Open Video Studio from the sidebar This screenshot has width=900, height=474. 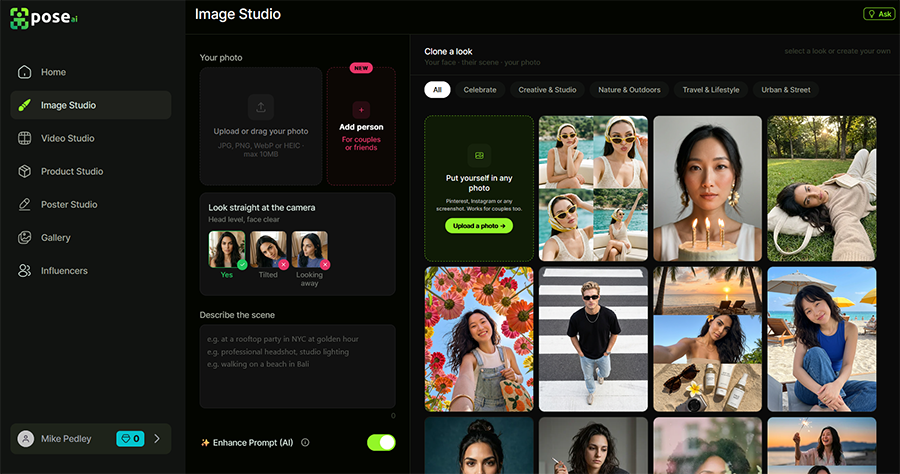pyautogui.click(x=91, y=138)
